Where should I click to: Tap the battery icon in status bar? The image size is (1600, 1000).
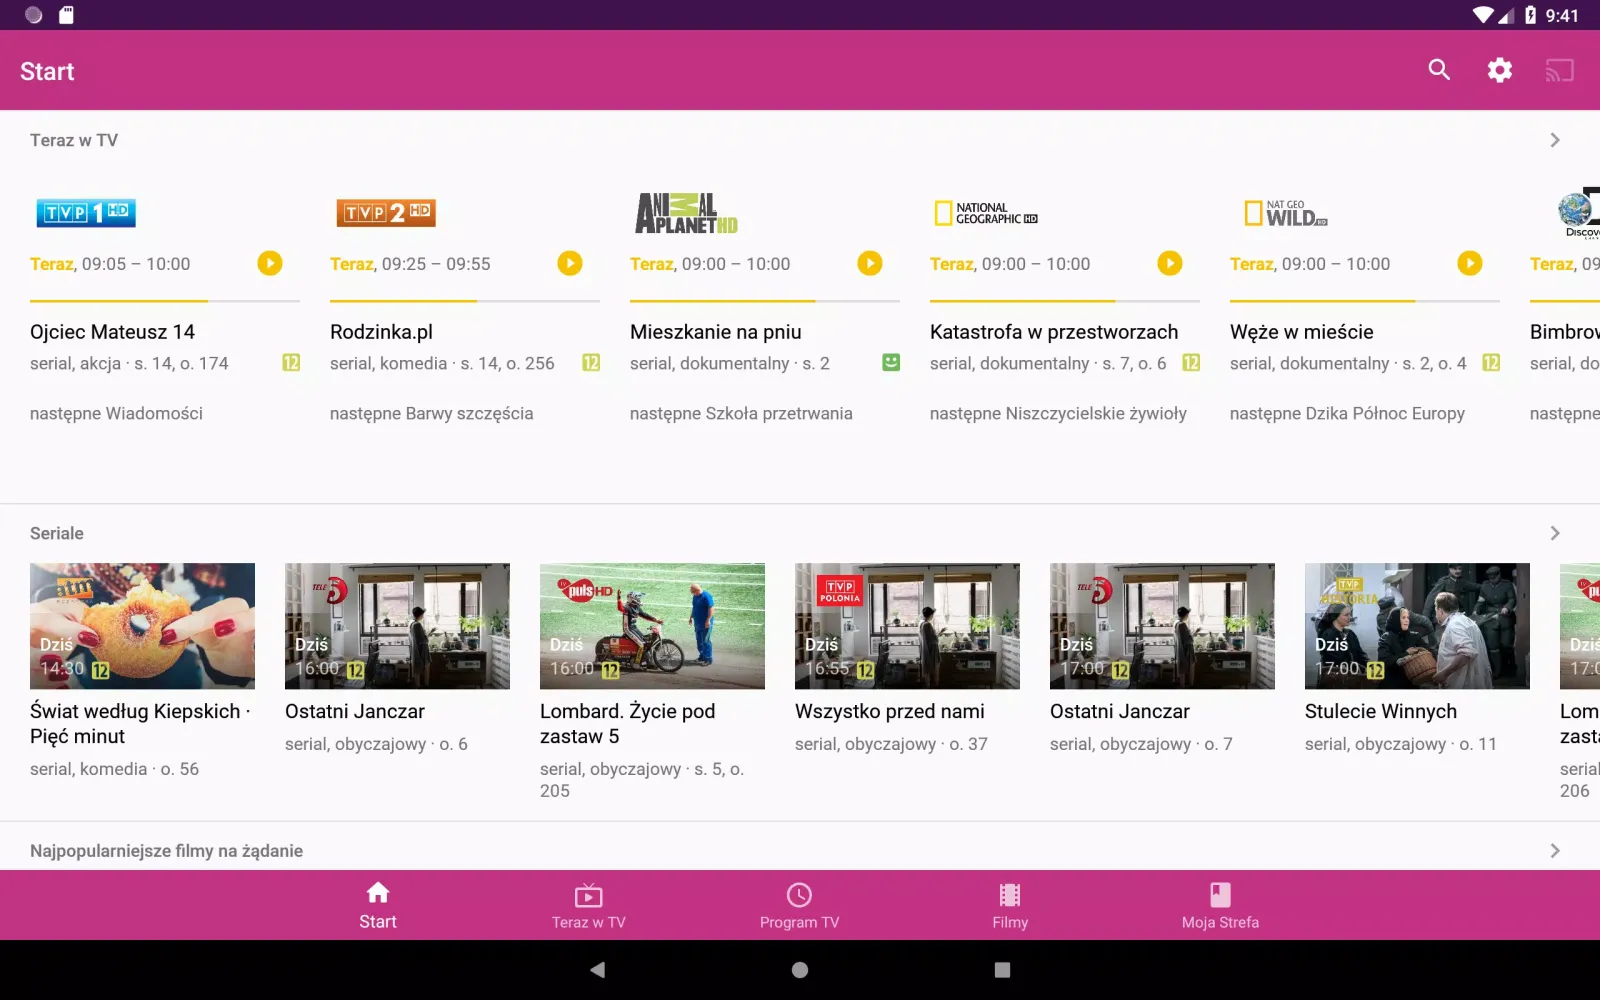point(1530,15)
